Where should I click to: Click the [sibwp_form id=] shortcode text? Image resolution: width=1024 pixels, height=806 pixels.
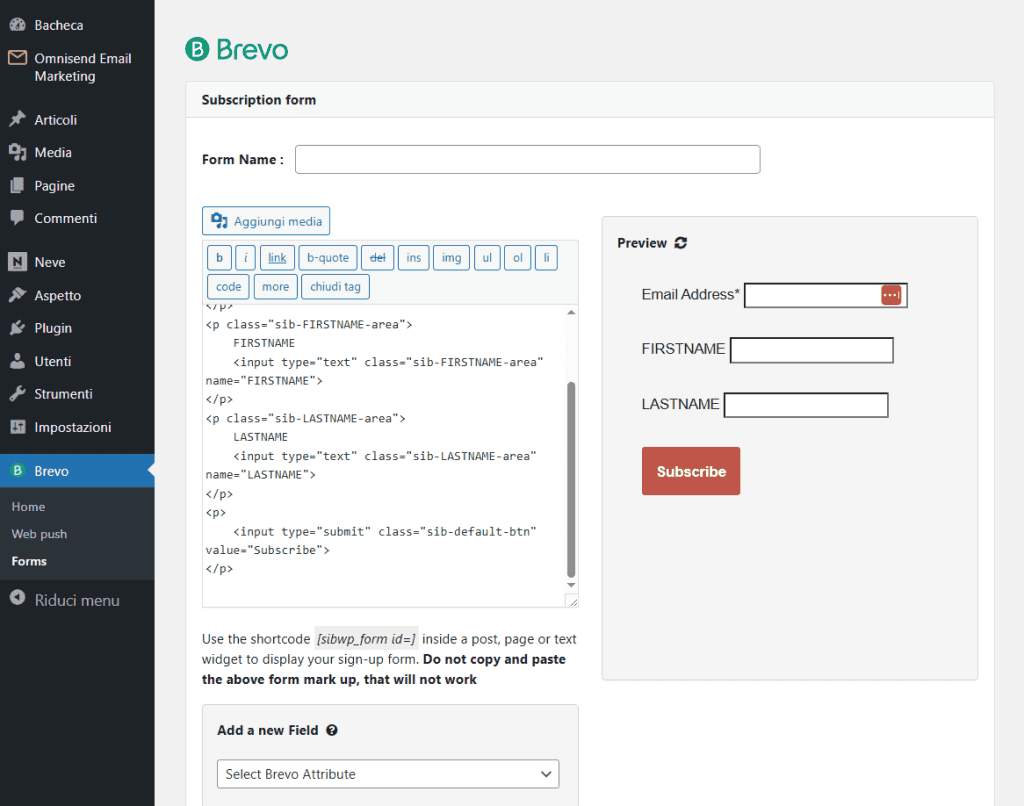coord(366,639)
